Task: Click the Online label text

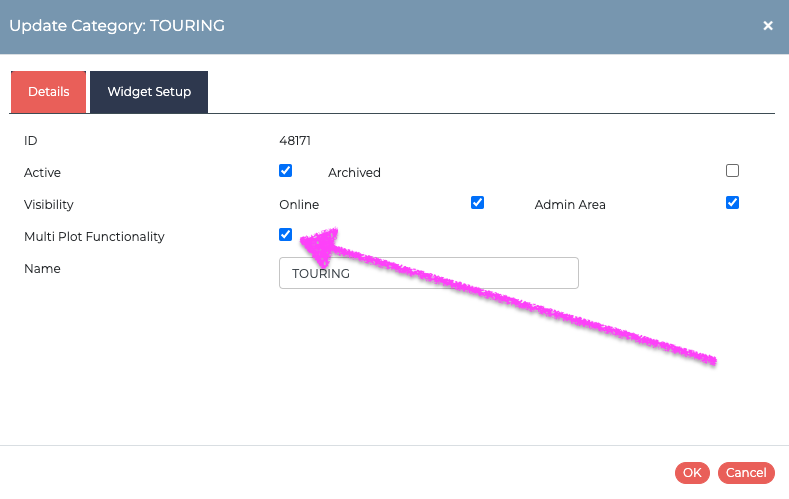Action: pyautogui.click(x=299, y=205)
